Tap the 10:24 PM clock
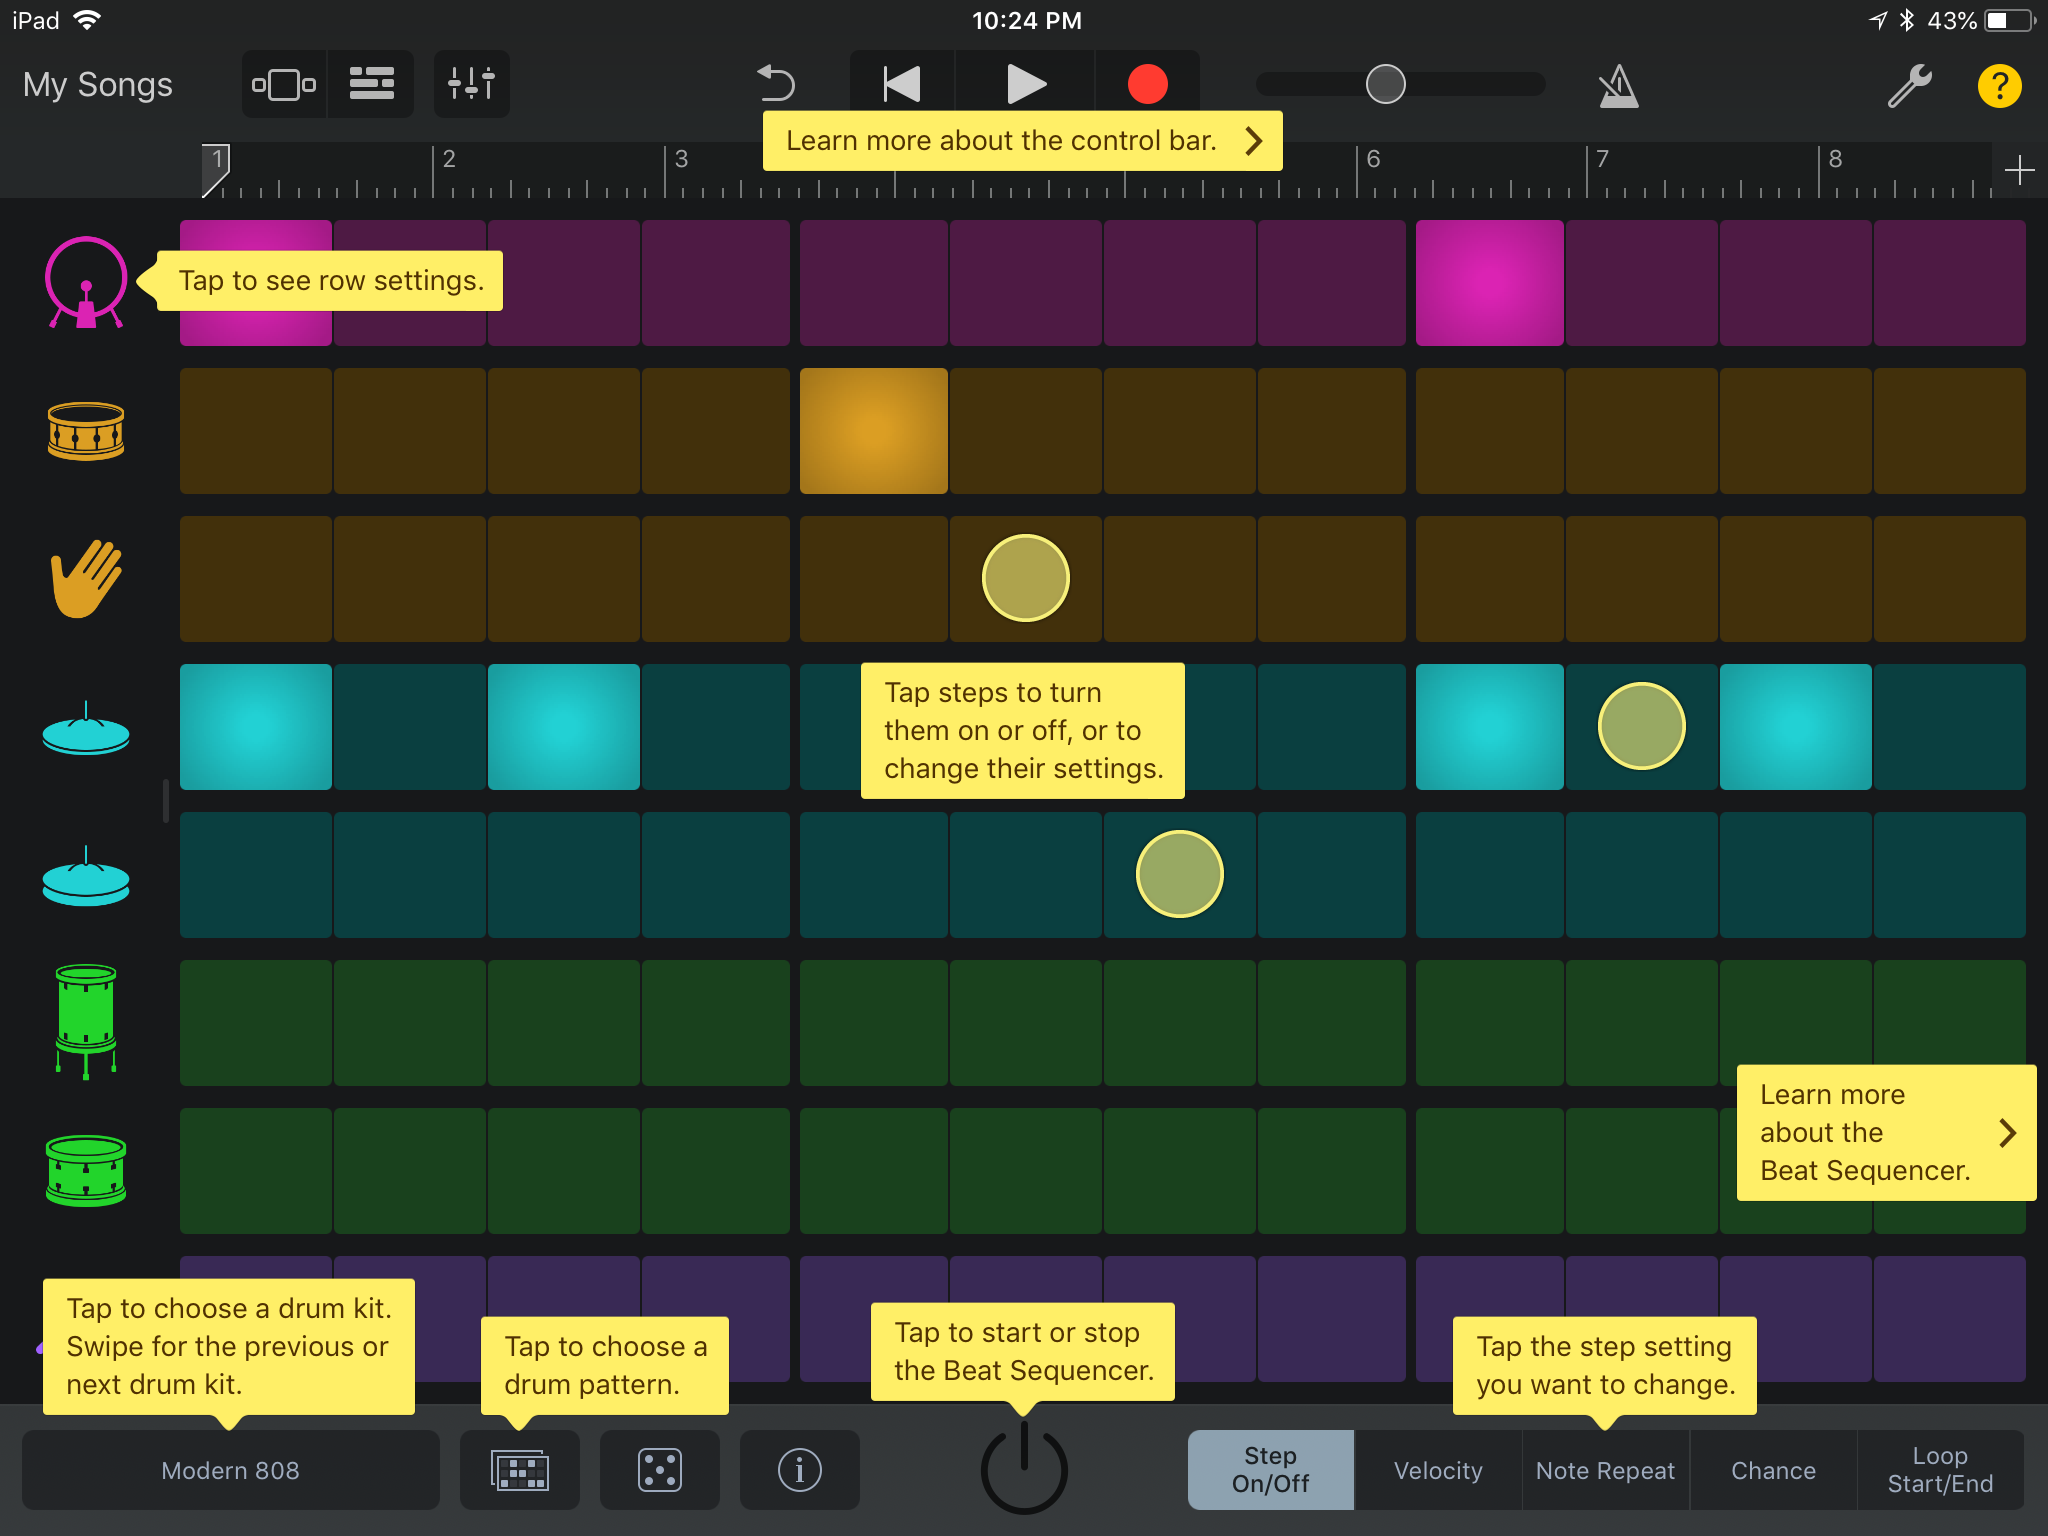2048x1536 pixels. 1026,20
